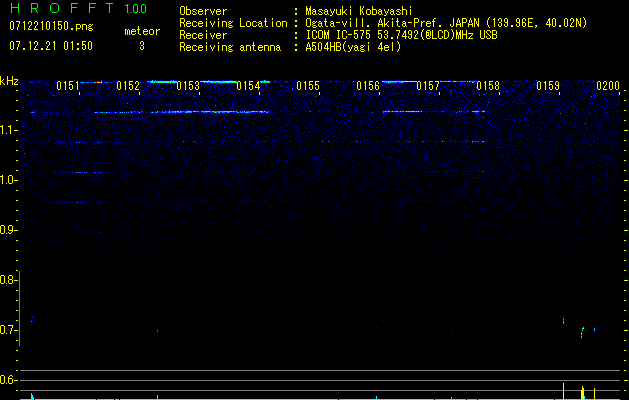The image size is (629, 400).
Task: Click the 0200 time marker
Action: pyautogui.click(x=608, y=86)
